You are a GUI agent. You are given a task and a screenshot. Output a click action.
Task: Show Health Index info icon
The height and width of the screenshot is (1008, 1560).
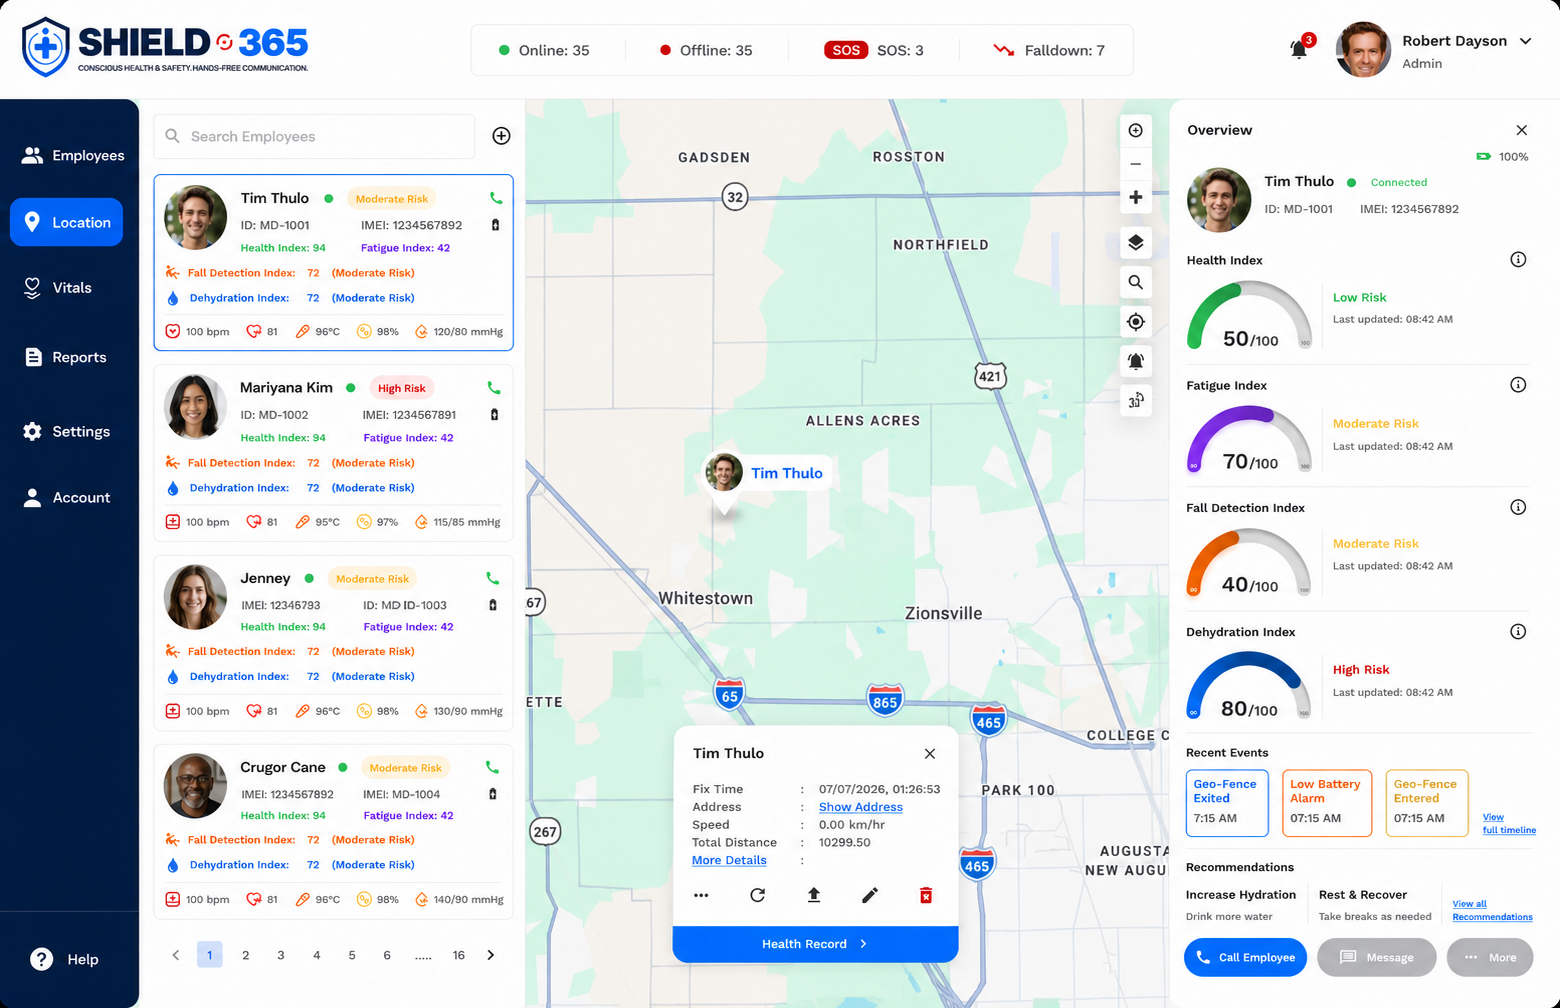click(1518, 260)
